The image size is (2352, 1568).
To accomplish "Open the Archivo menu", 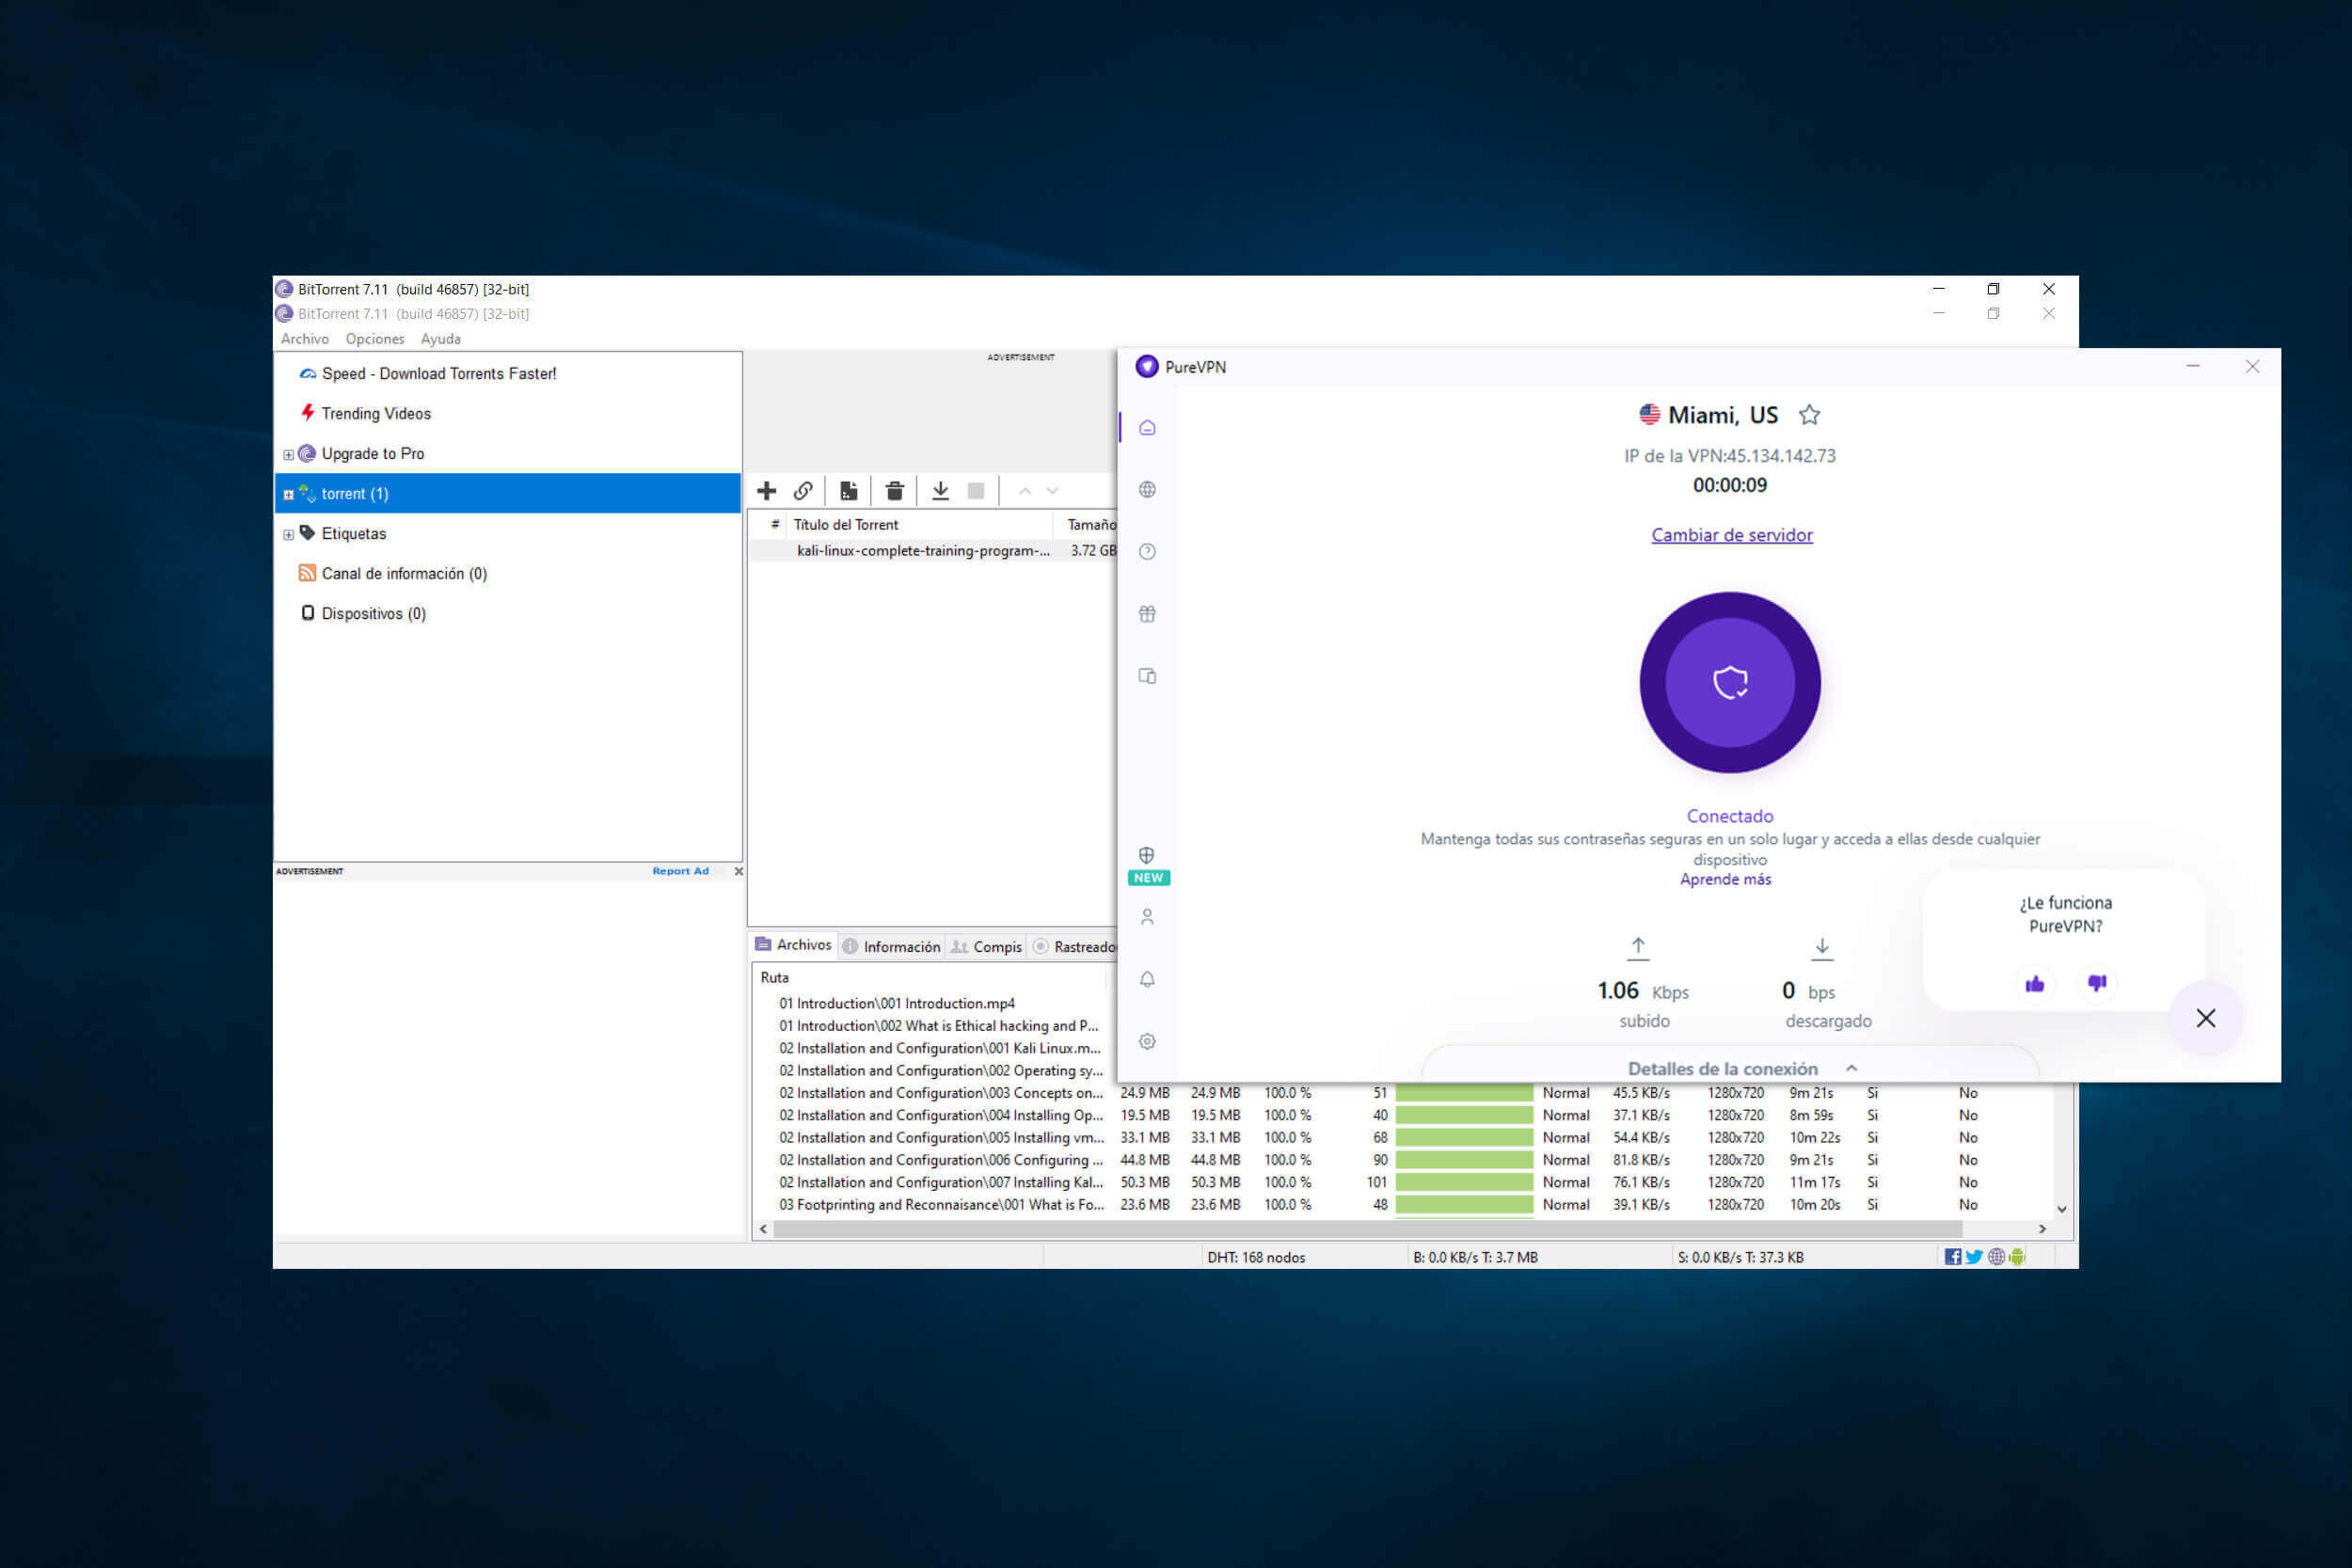I will coord(305,339).
